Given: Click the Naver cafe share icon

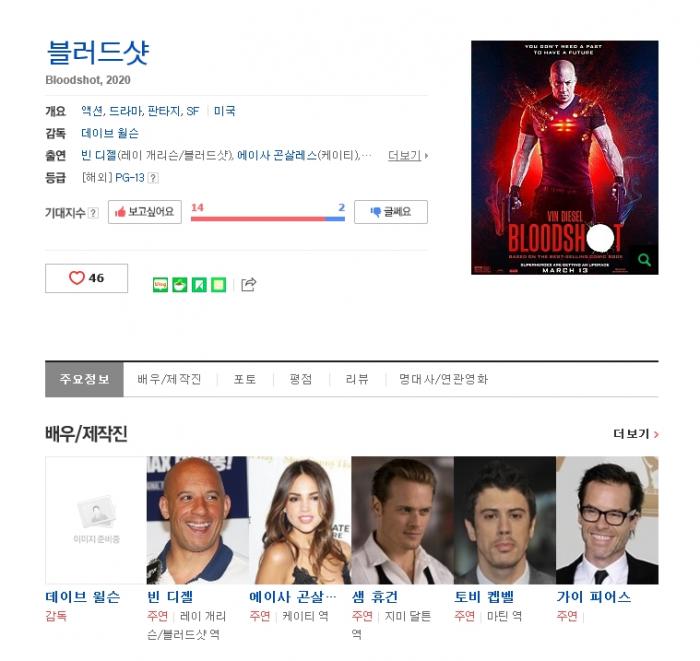Looking at the screenshot, I should 180,285.
